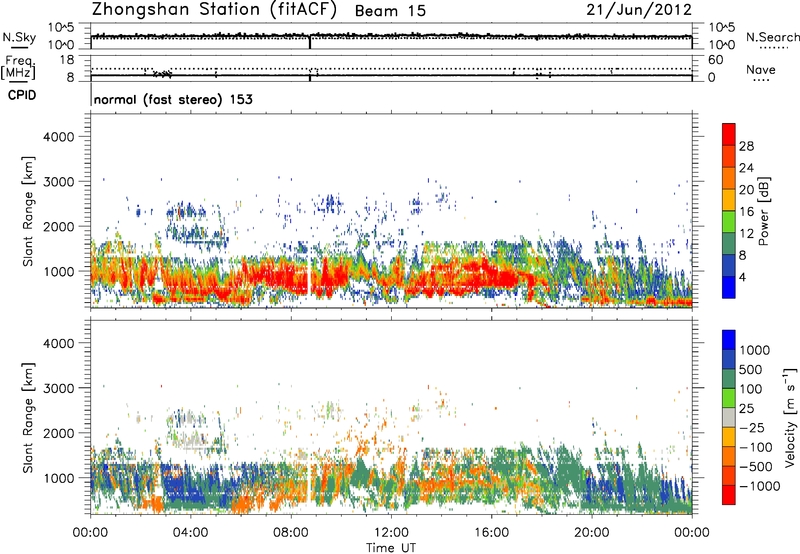
Task: Click '3000' tick on velocity panel
Action: (58, 388)
